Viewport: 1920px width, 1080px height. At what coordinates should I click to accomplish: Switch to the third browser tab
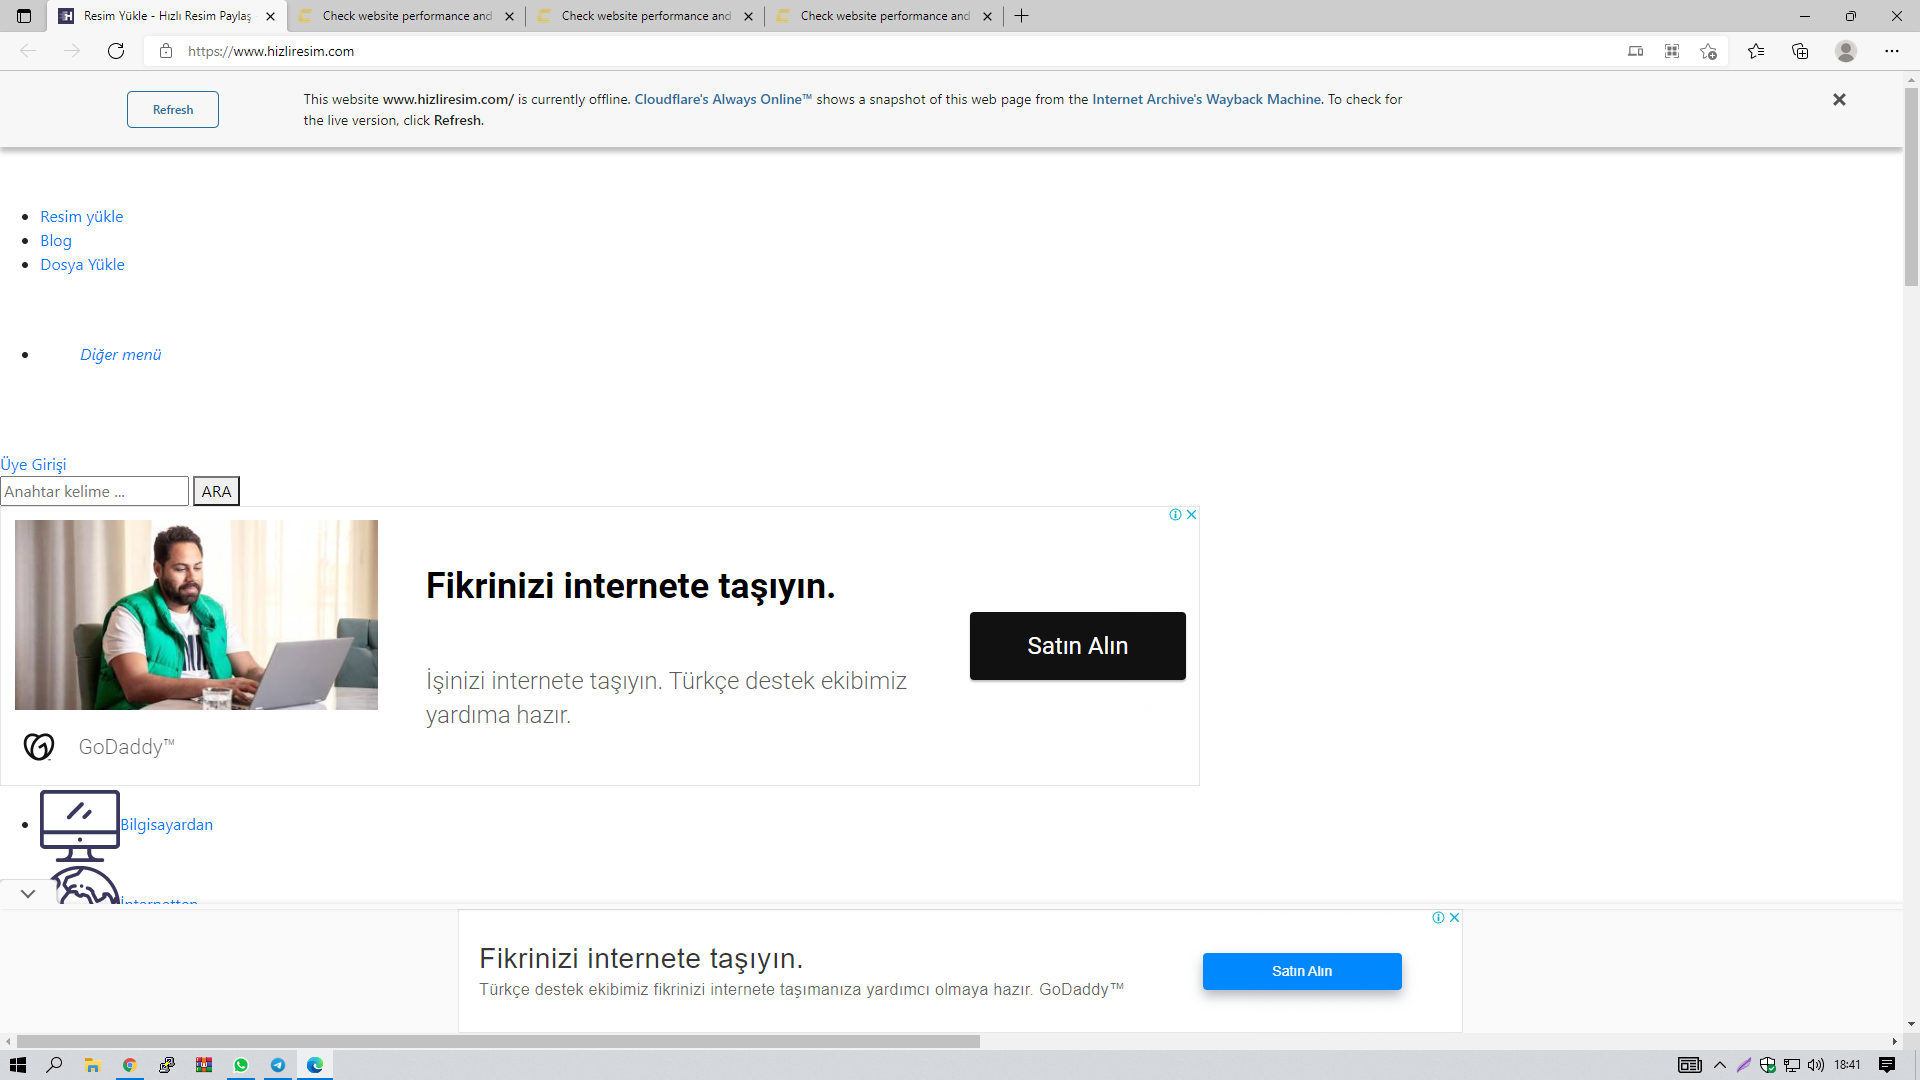(646, 16)
